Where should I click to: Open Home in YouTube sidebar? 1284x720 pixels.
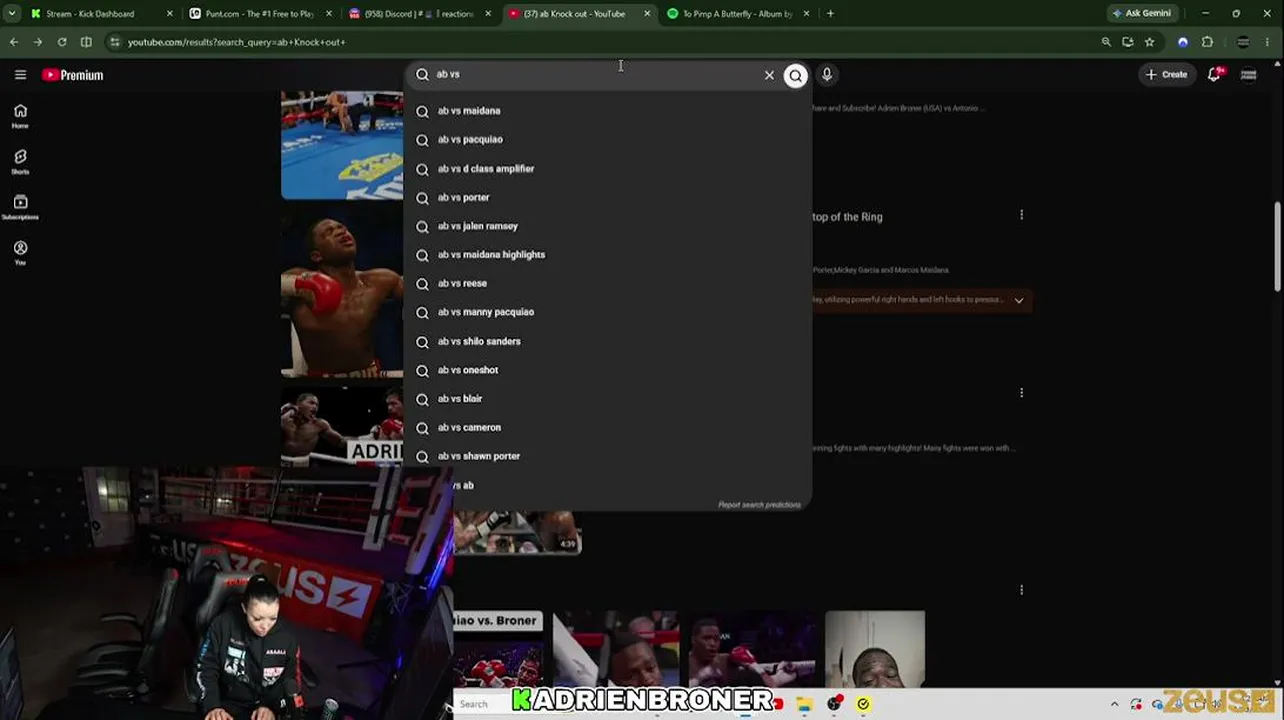tap(20, 116)
